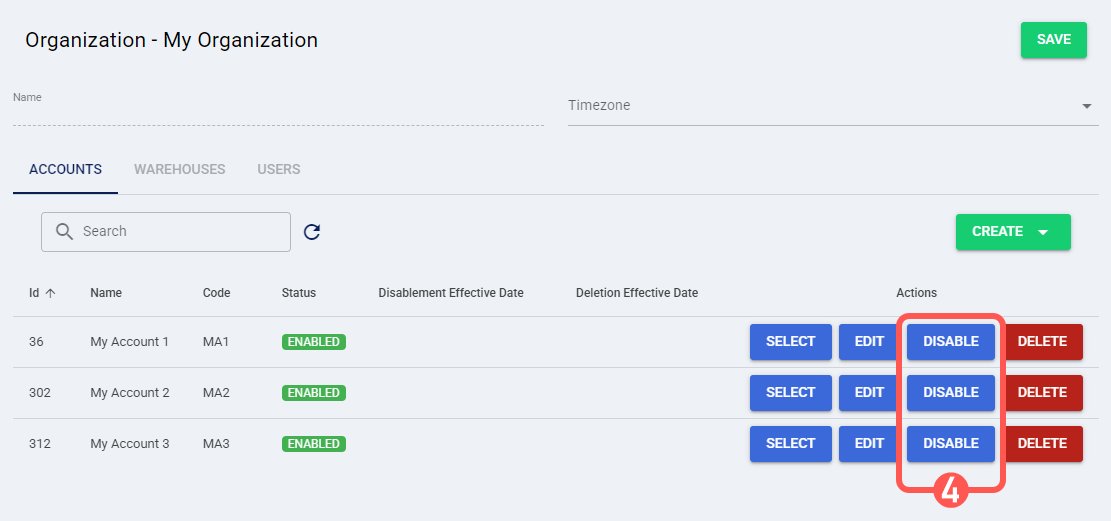
Task: Click SELECT for My Account 3
Action: [x=790, y=443]
